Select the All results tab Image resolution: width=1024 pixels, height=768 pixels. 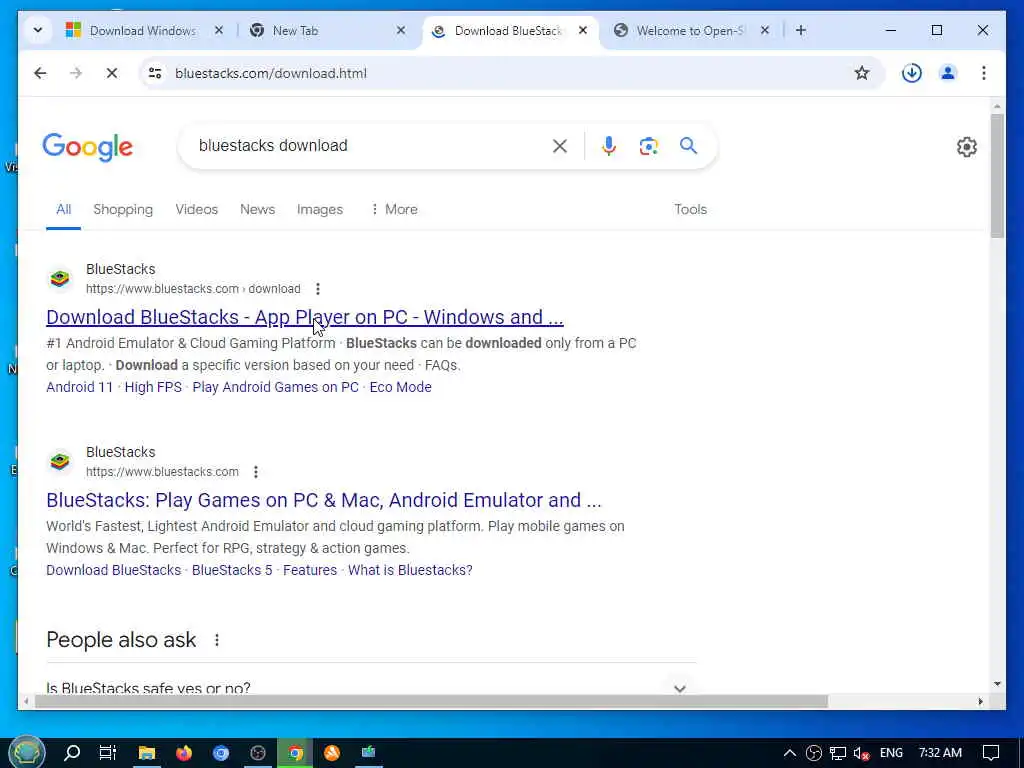coord(63,210)
